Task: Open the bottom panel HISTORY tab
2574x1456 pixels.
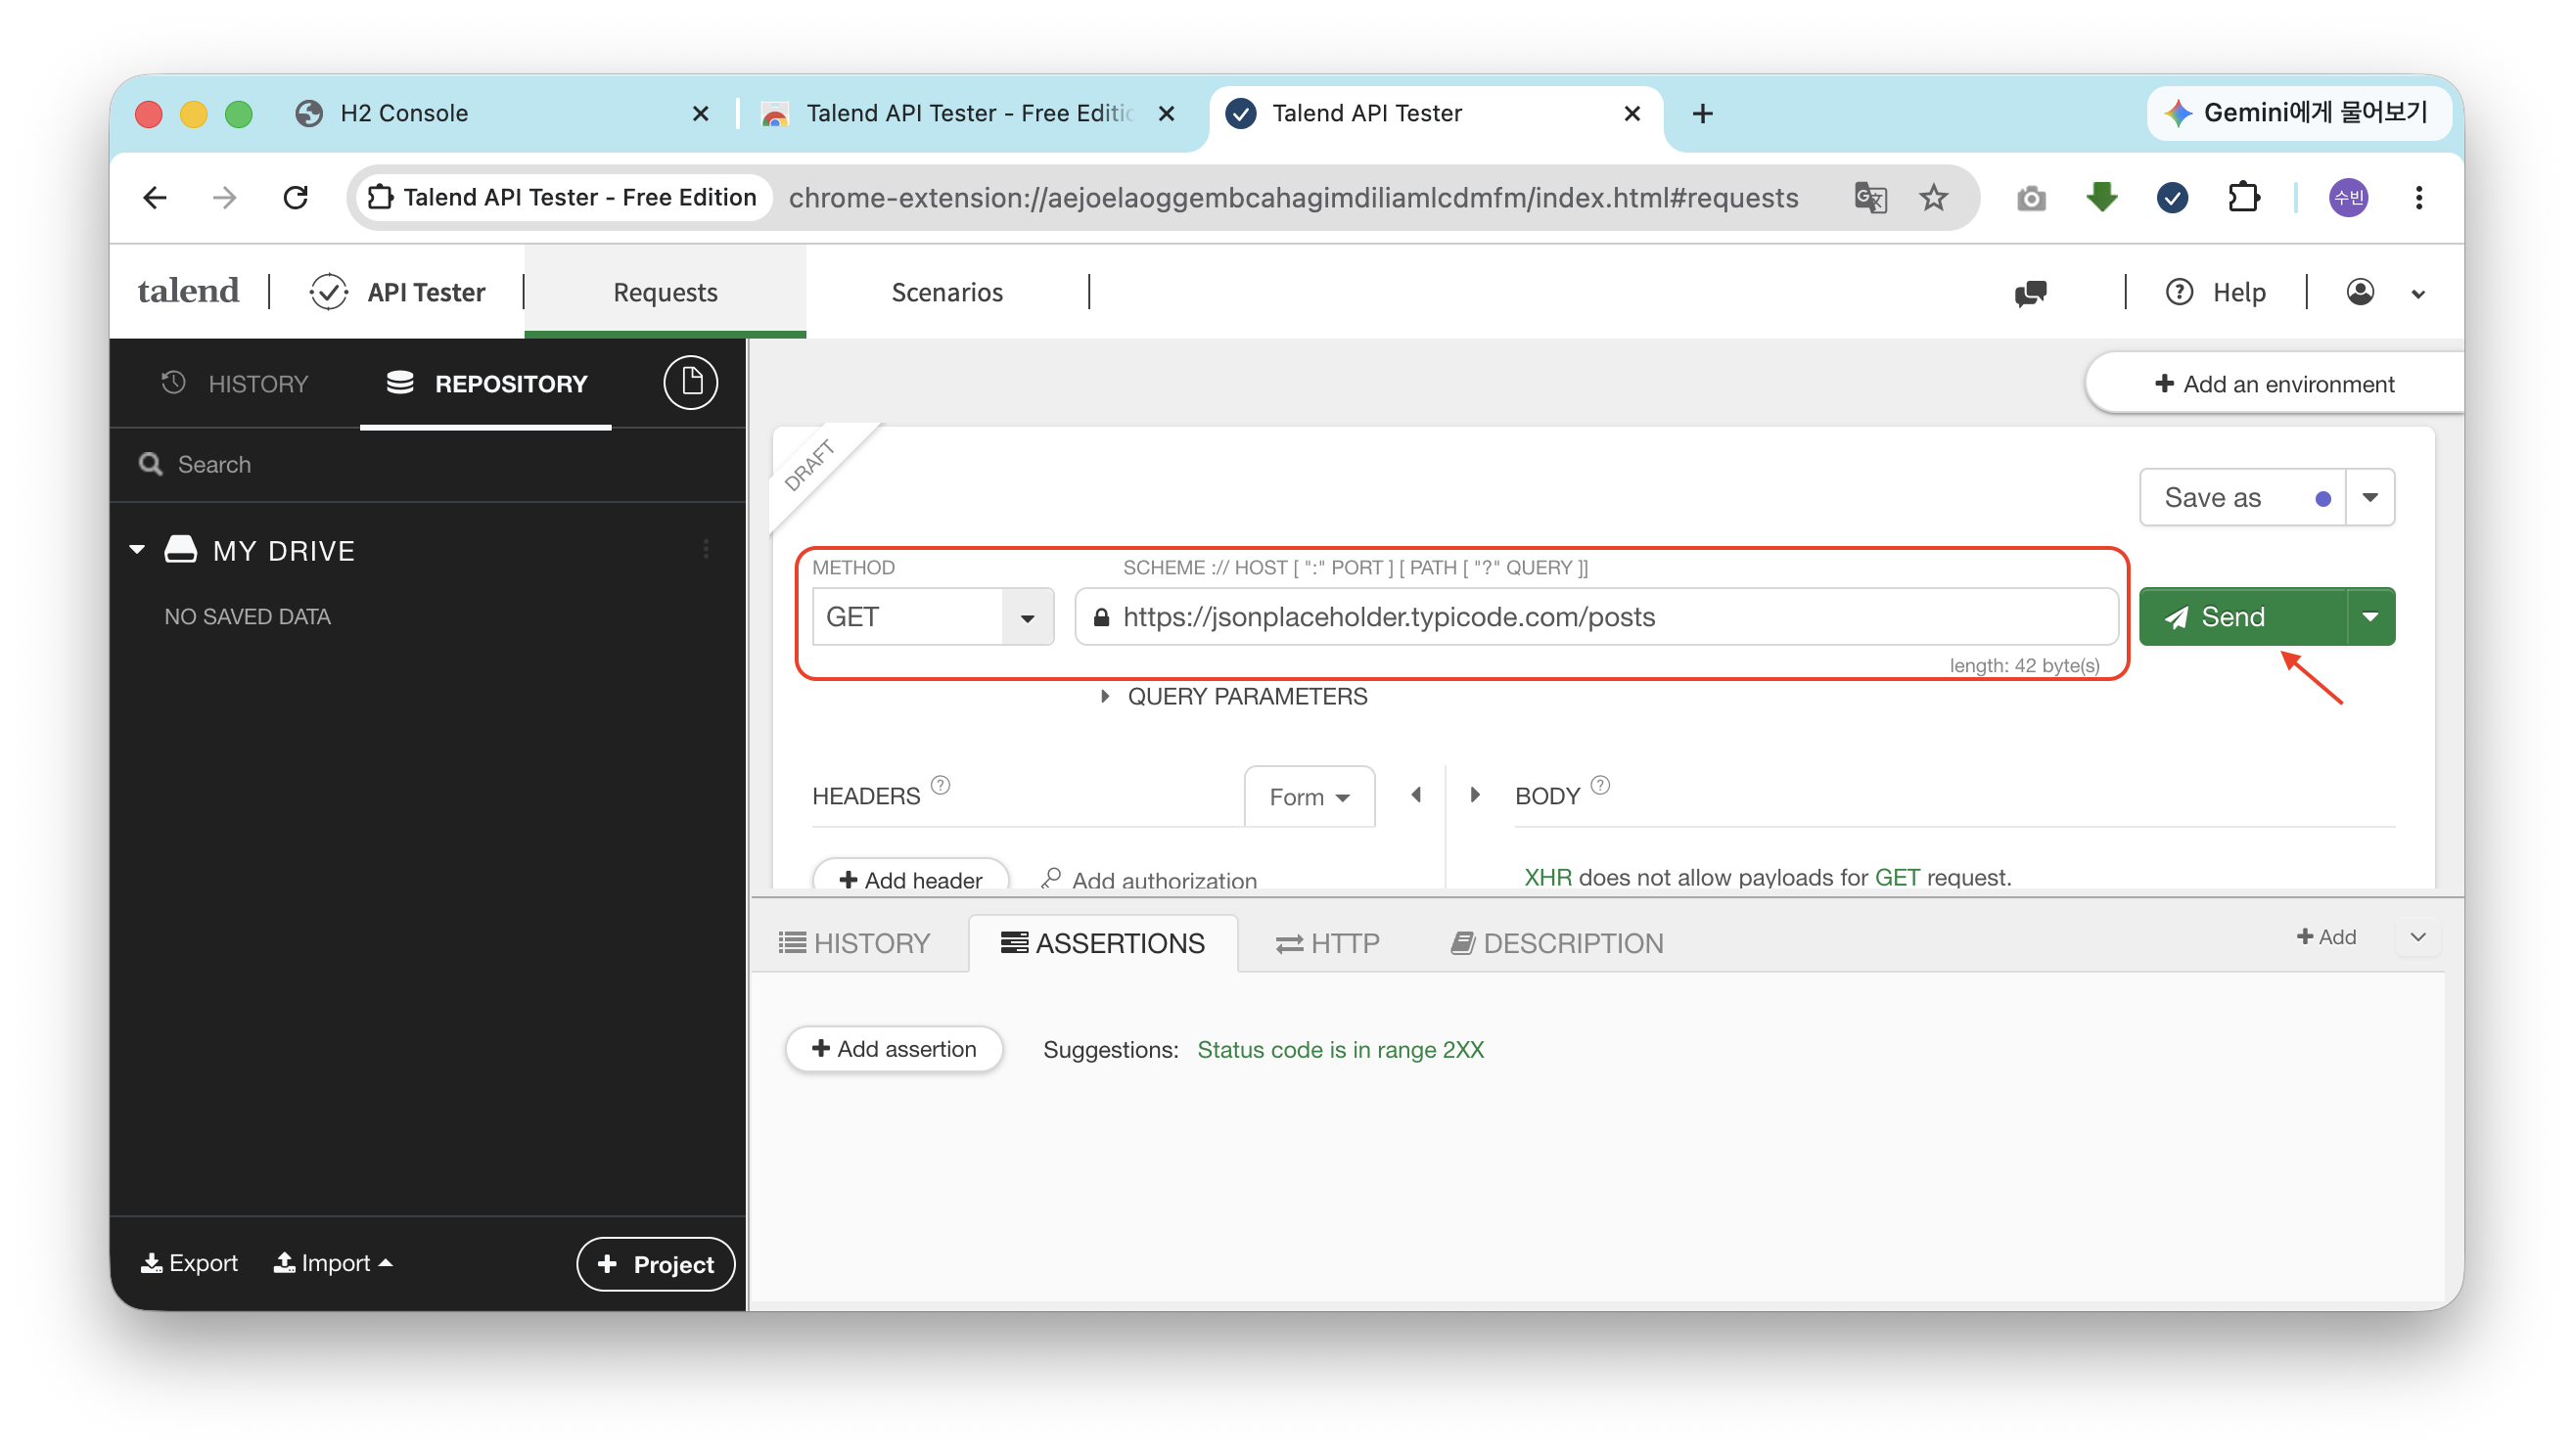Action: 854,943
